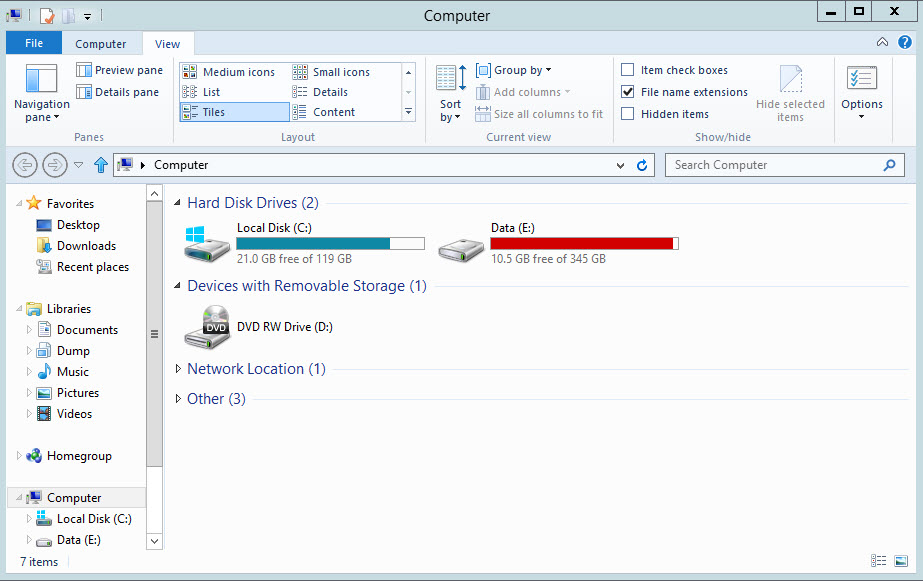Open the File menu
The image size is (923, 581).
33,43
